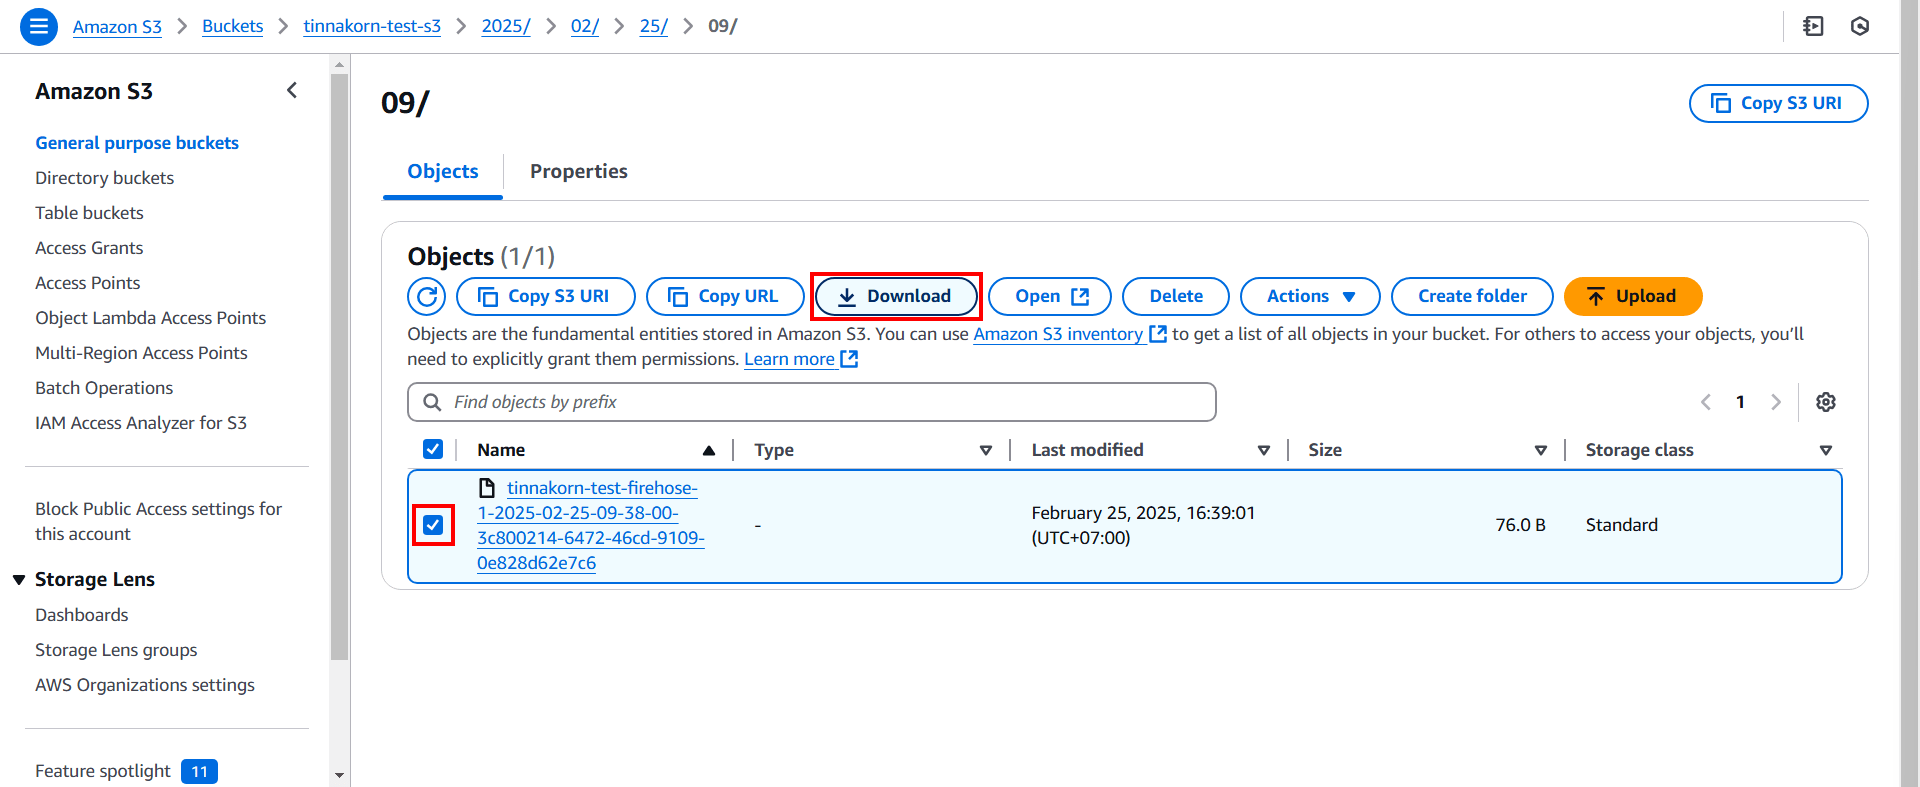Image resolution: width=1920 pixels, height=787 pixels.
Task: Switch to the Objects tab
Action: tap(443, 171)
